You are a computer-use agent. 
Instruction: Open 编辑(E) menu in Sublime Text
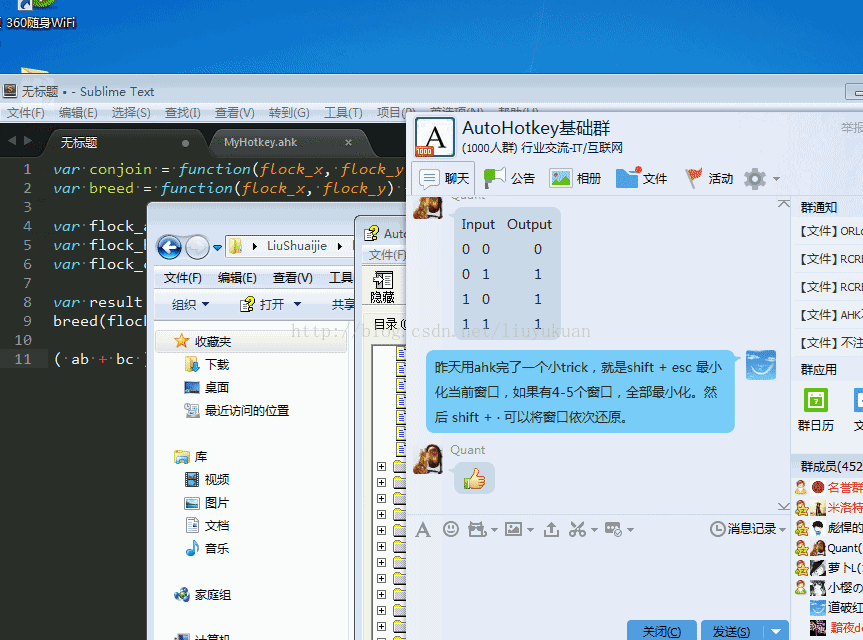coord(78,113)
